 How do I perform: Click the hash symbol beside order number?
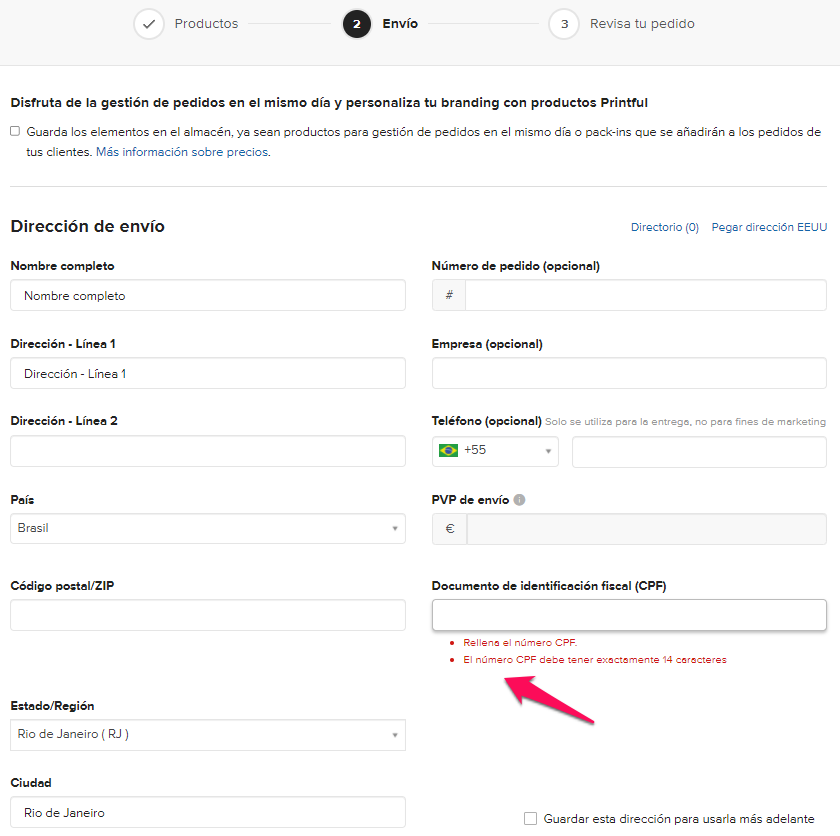[x=449, y=295]
